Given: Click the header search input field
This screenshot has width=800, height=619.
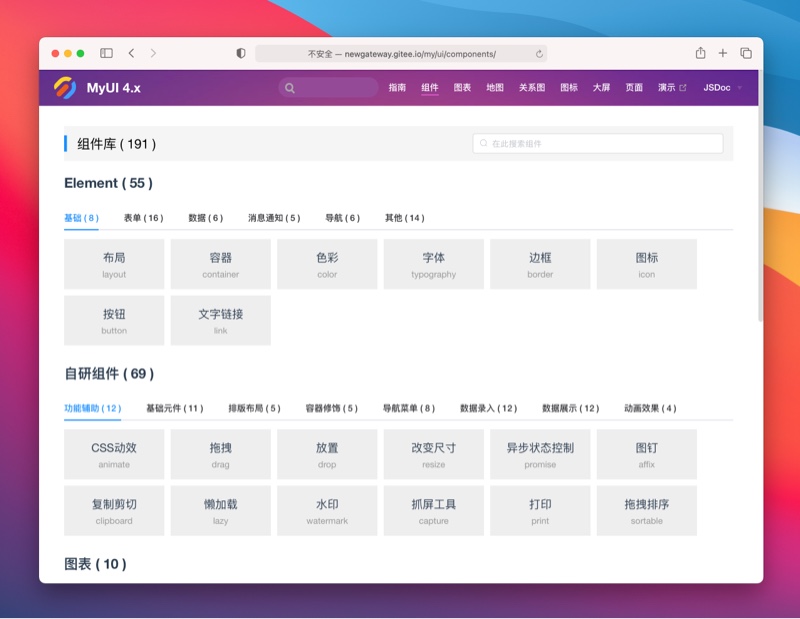Looking at the screenshot, I should tap(329, 88).
